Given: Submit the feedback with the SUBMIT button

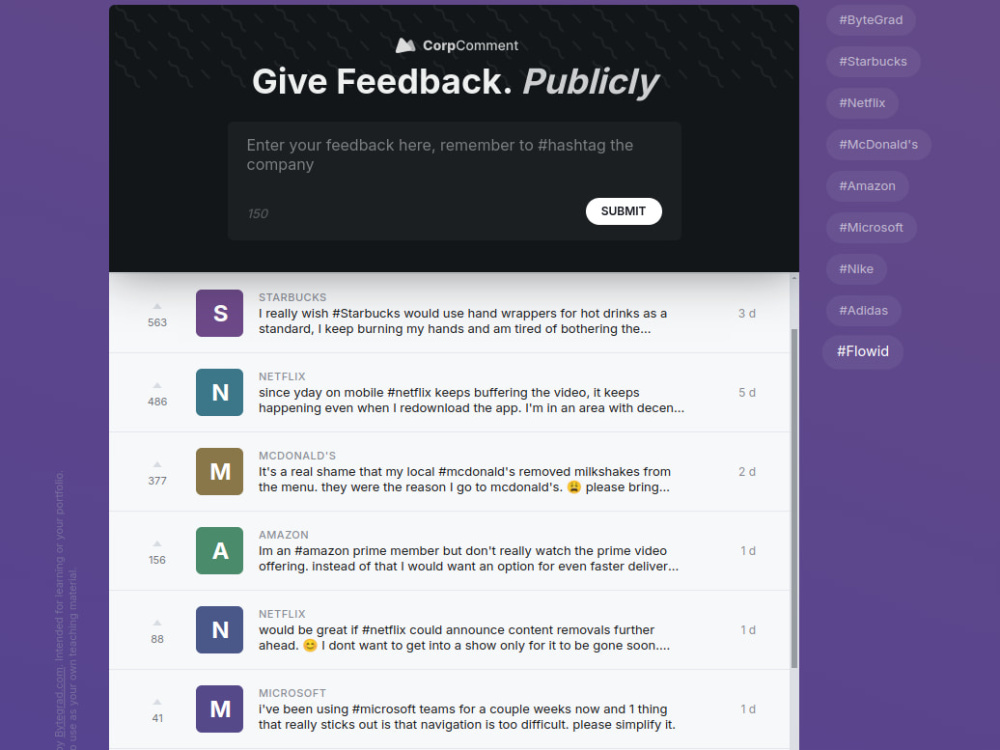Looking at the screenshot, I should [624, 211].
